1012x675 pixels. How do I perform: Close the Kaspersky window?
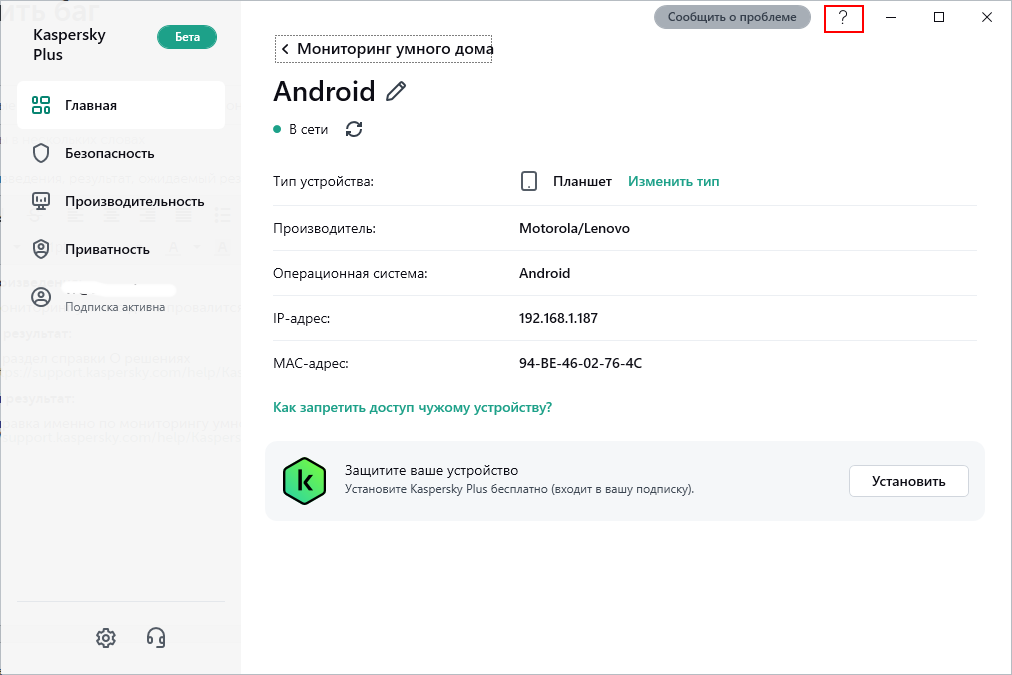(x=987, y=17)
